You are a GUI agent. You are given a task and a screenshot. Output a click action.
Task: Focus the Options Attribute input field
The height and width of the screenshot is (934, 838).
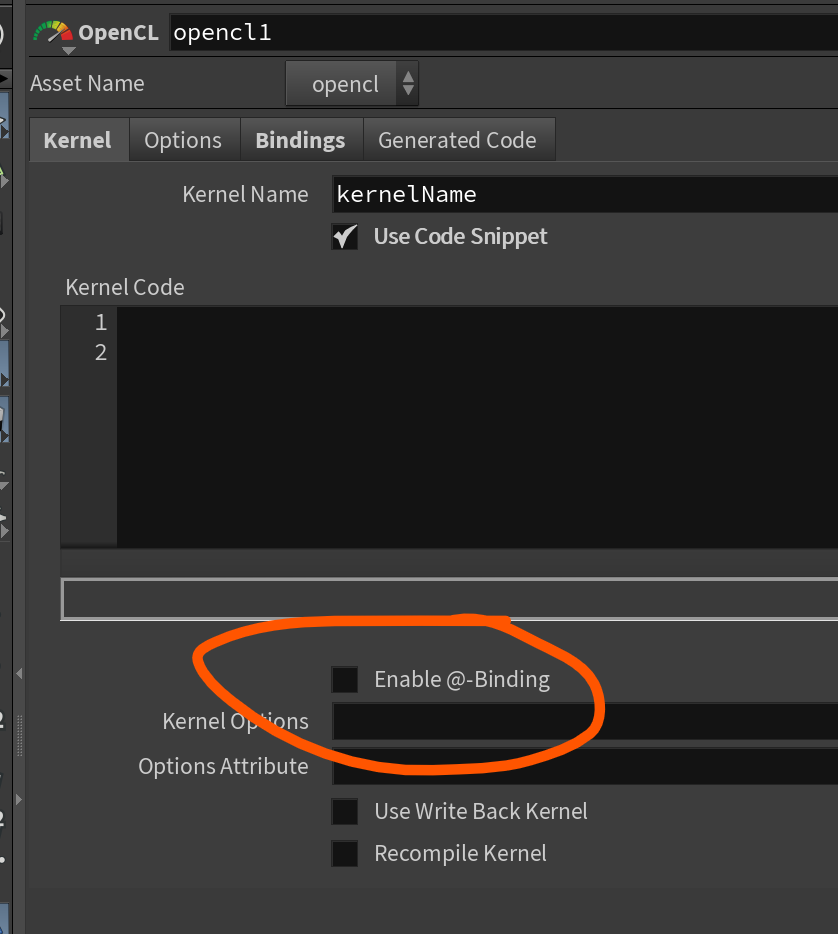[585, 767]
